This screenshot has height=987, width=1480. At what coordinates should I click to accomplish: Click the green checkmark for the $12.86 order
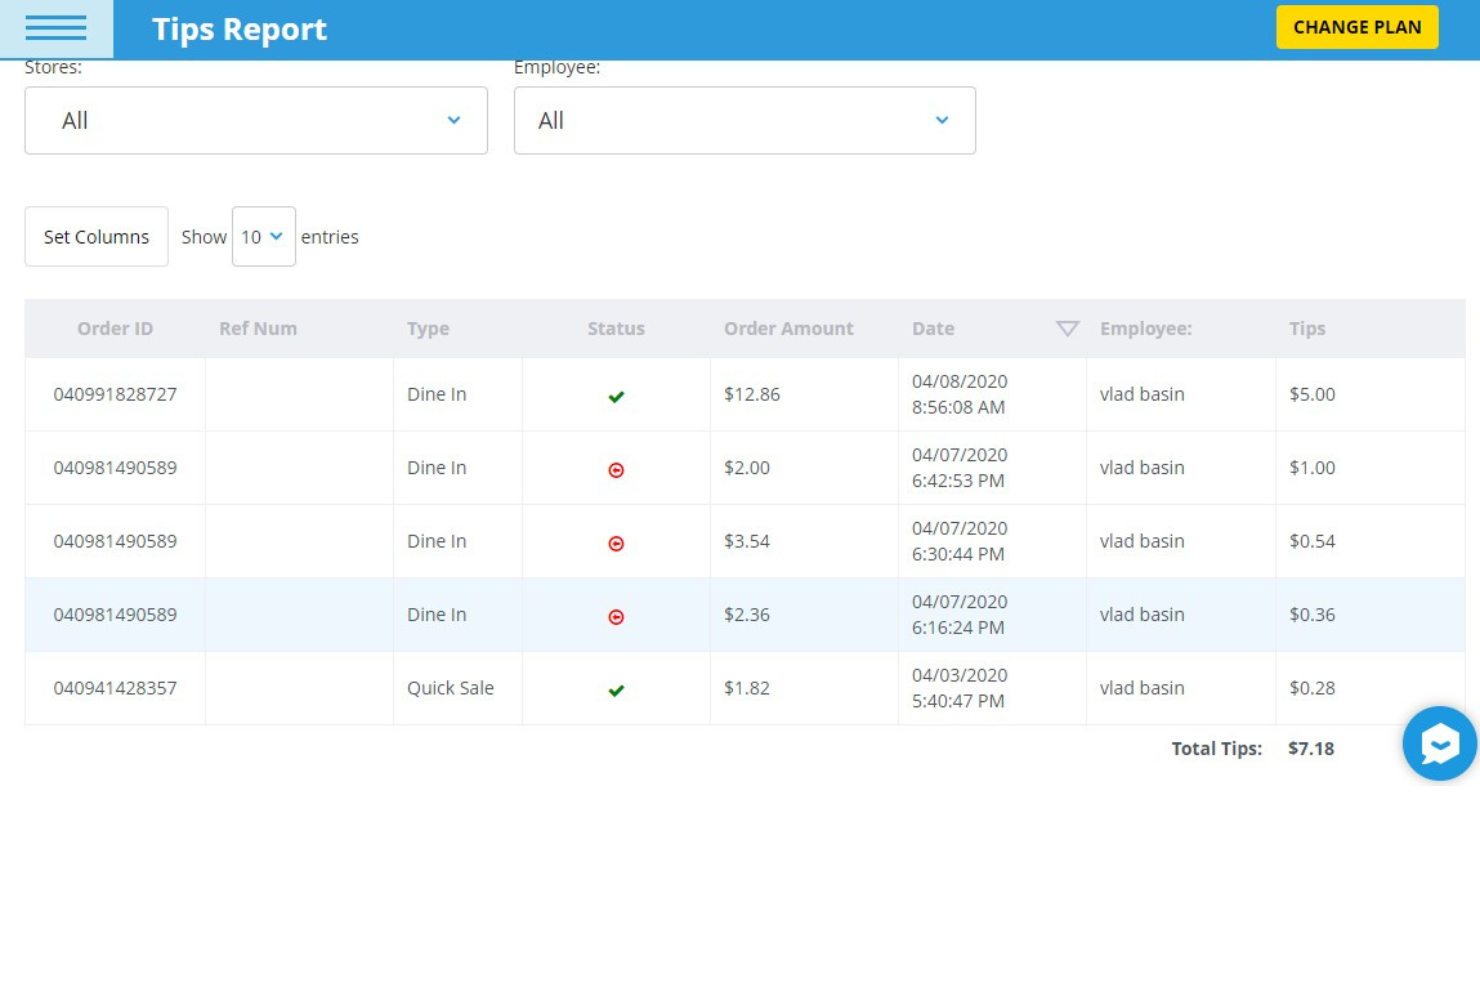tap(616, 397)
